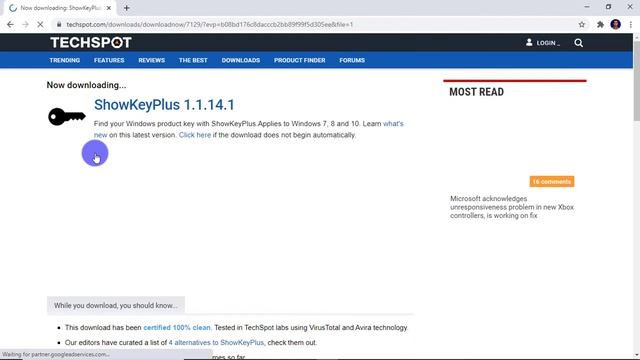Bookmark this page with the star icon

[582, 24]
